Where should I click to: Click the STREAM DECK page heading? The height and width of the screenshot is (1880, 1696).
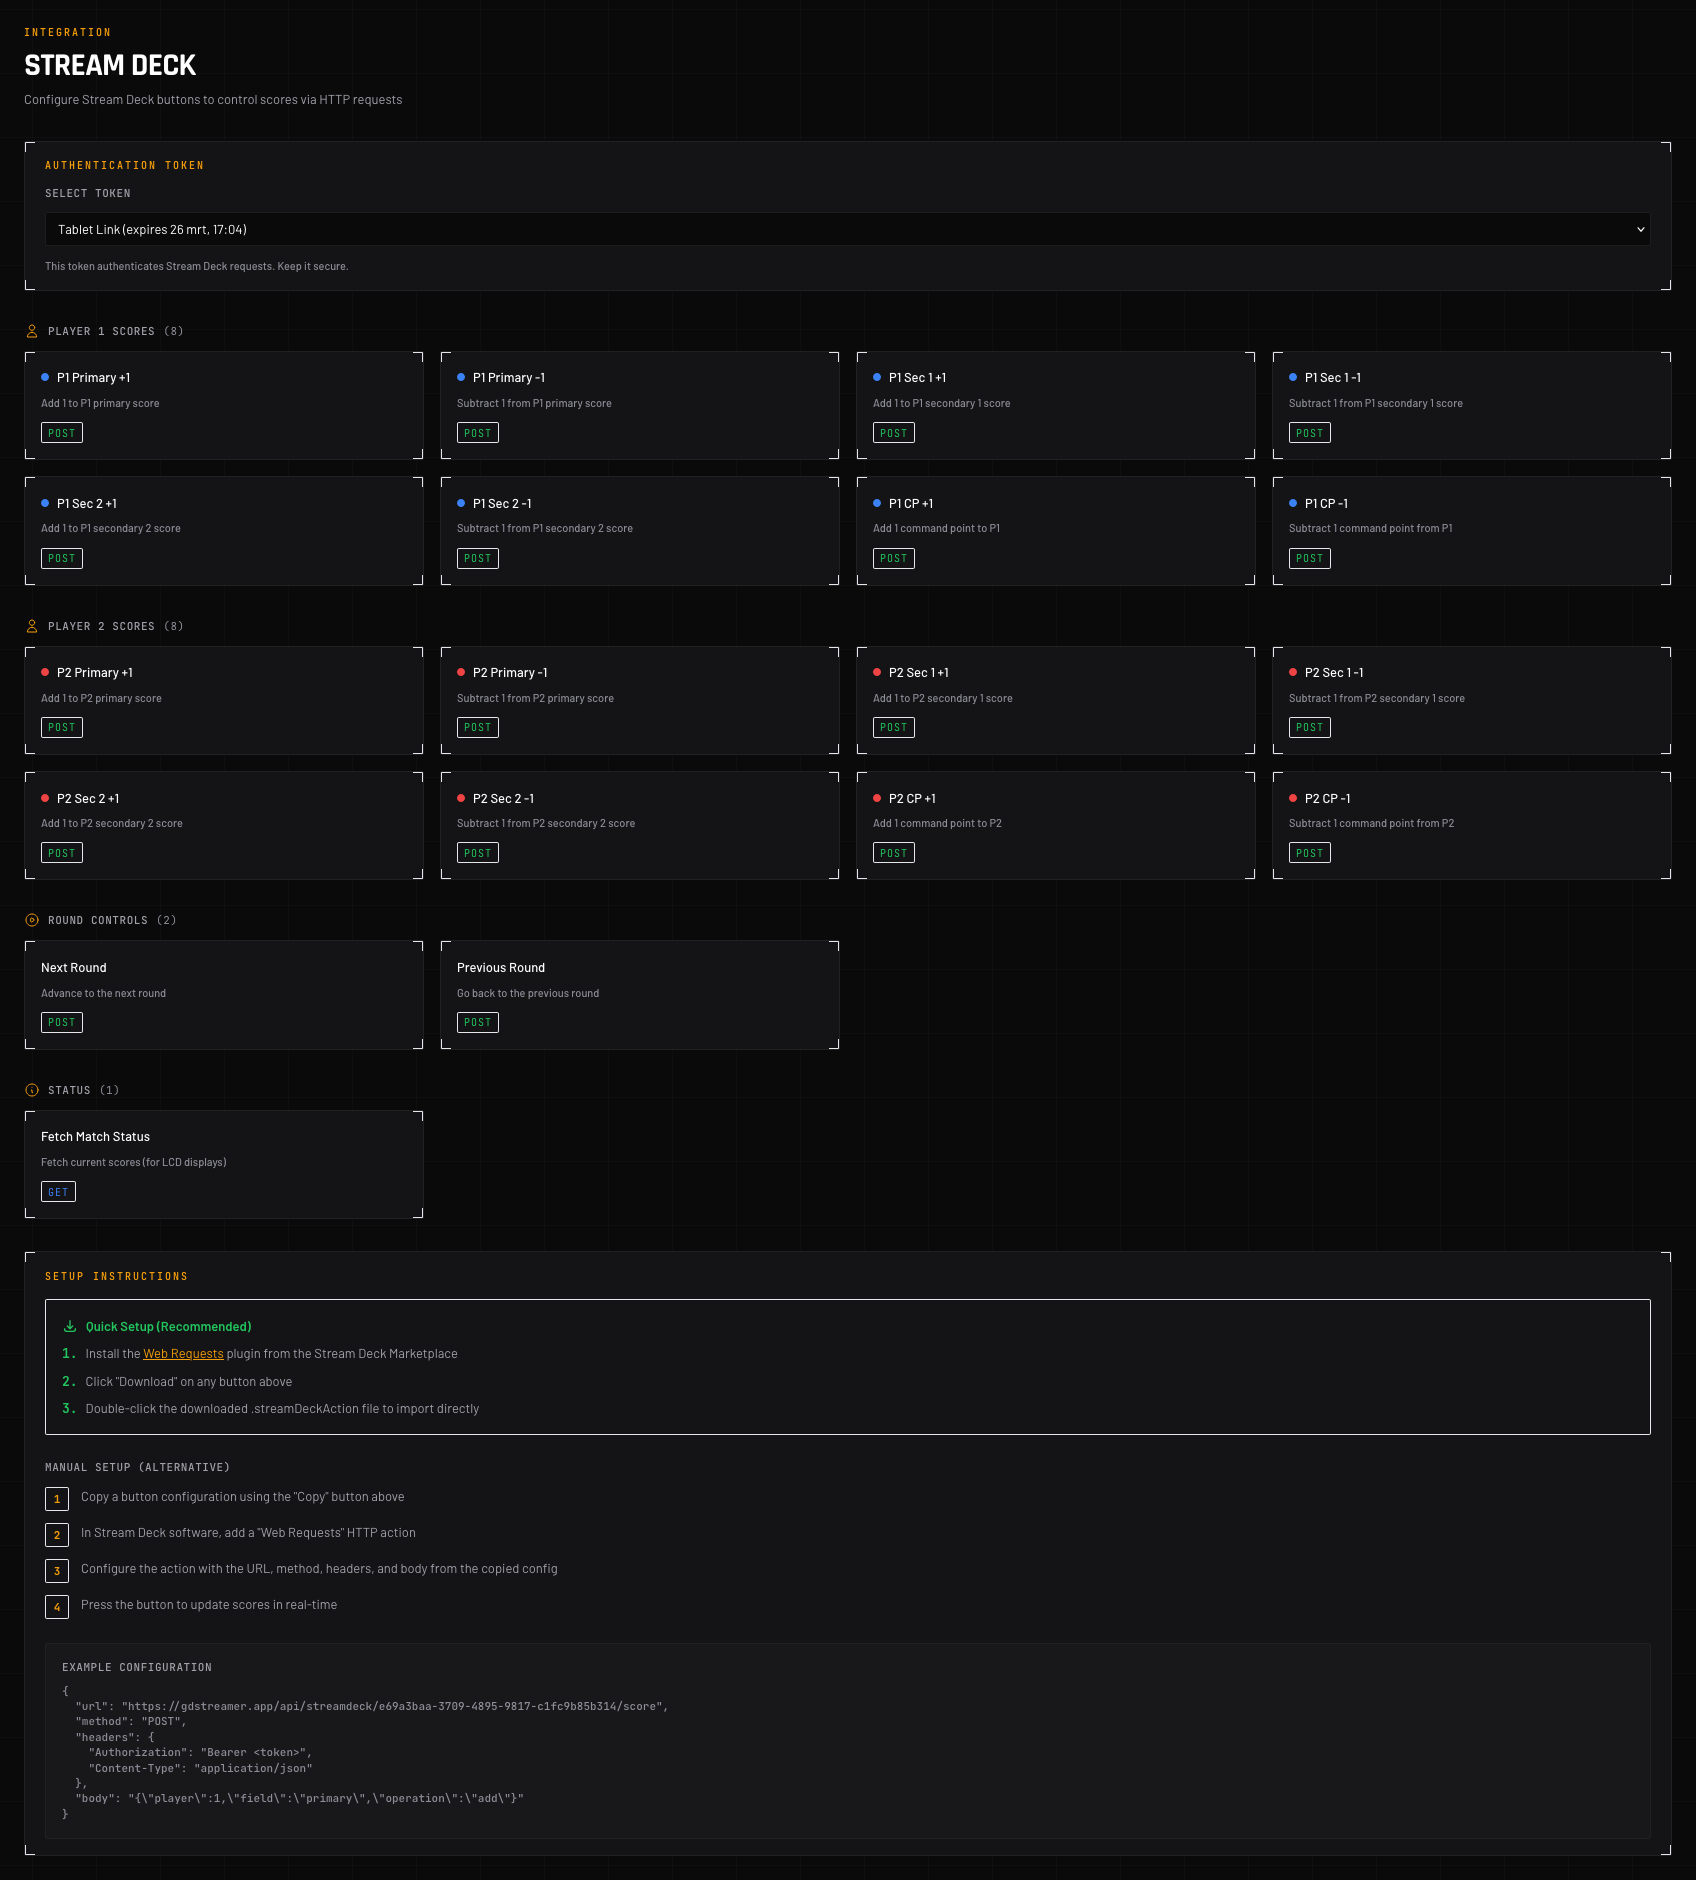click(110, 66)
